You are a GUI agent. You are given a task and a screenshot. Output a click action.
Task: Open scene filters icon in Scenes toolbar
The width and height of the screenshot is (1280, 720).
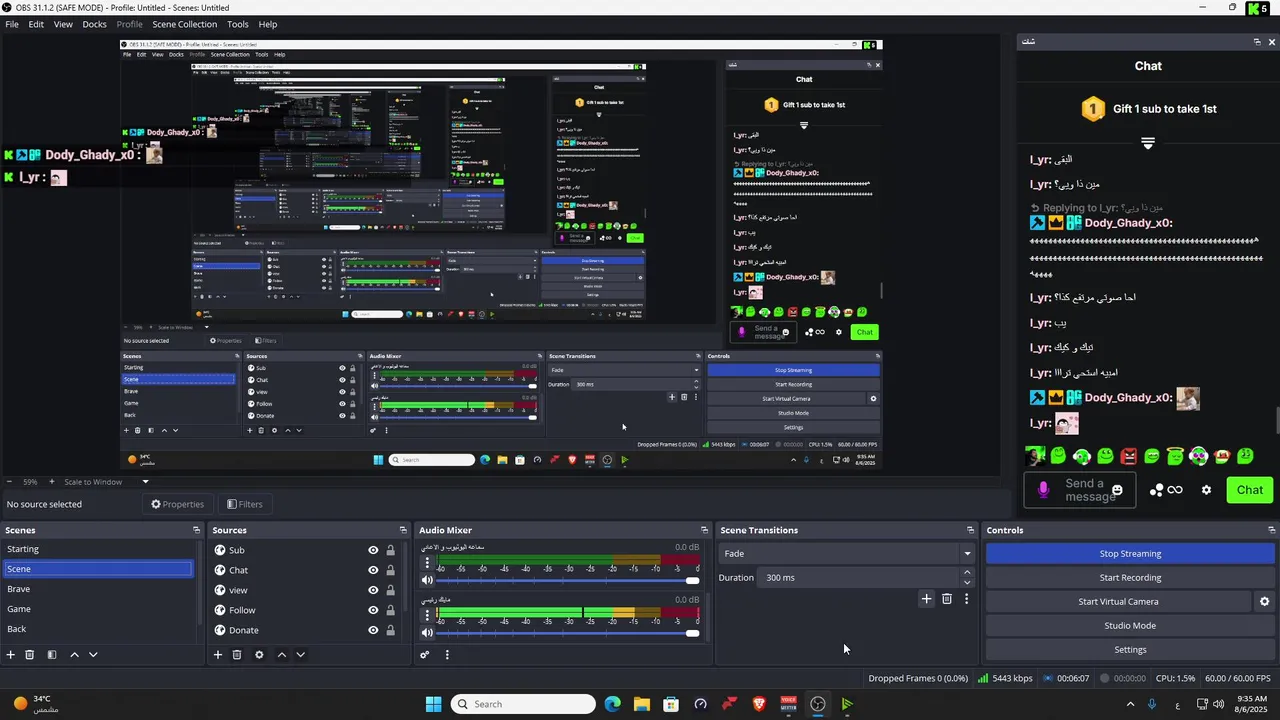[52, 655]
